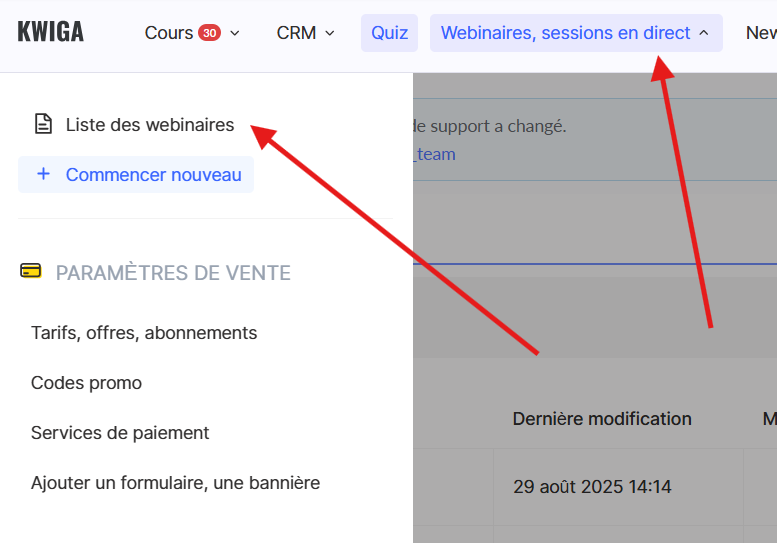Screen dimensions: 777x543
Task: Click the KWIGA logo
Action: click(x=51, y=33)
